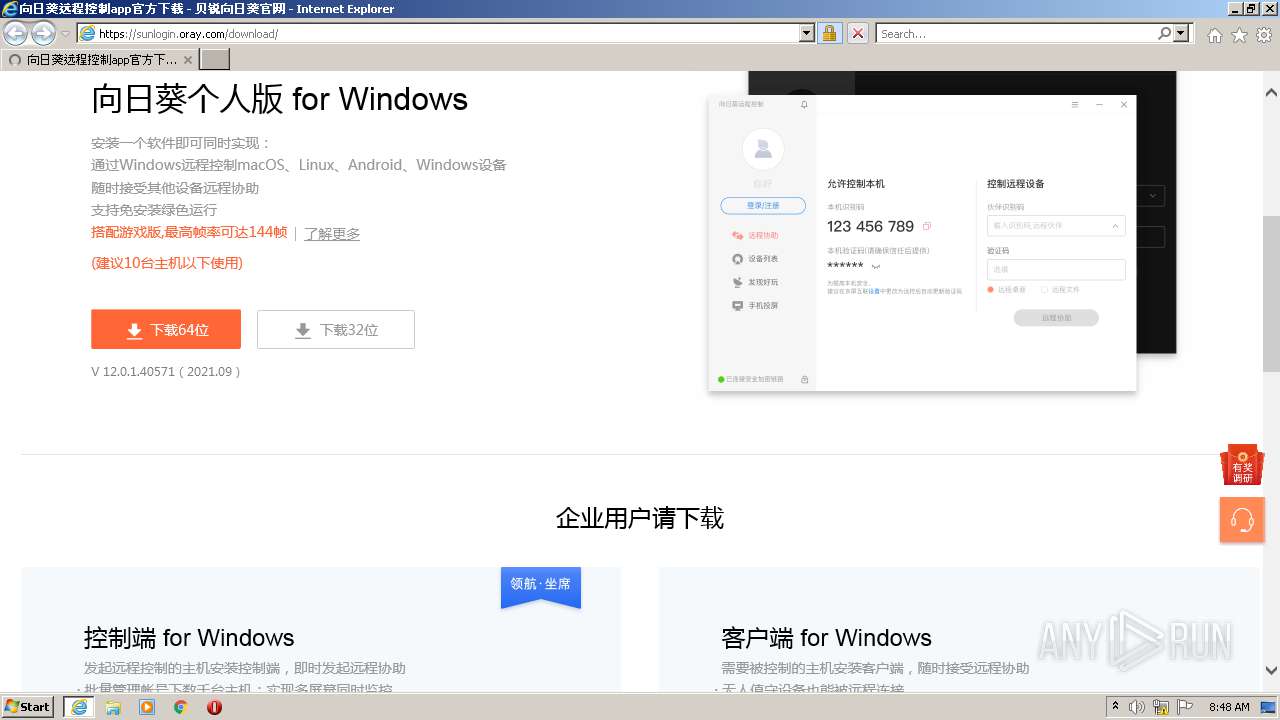This screenshot has height=720, width=1280.
Task: Open the Home icon
Action: coord(1214,35)
